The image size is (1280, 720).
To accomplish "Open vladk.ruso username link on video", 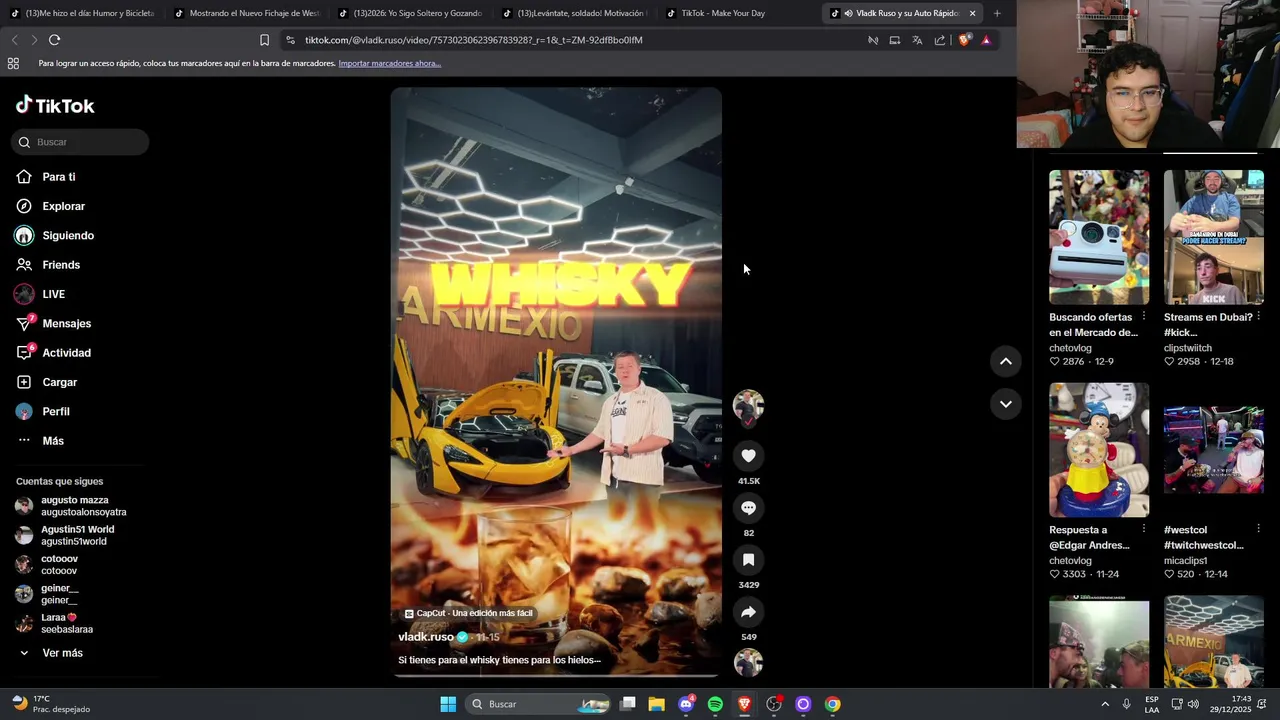I will coord(426,637).
